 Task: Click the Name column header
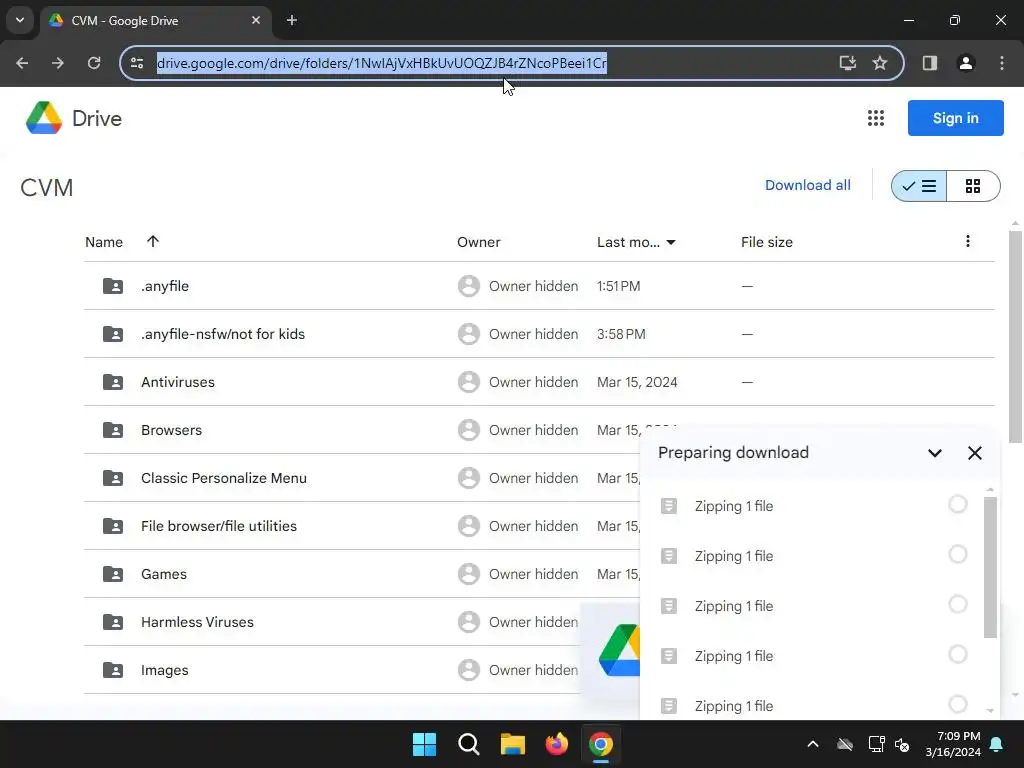click(104, 242)
